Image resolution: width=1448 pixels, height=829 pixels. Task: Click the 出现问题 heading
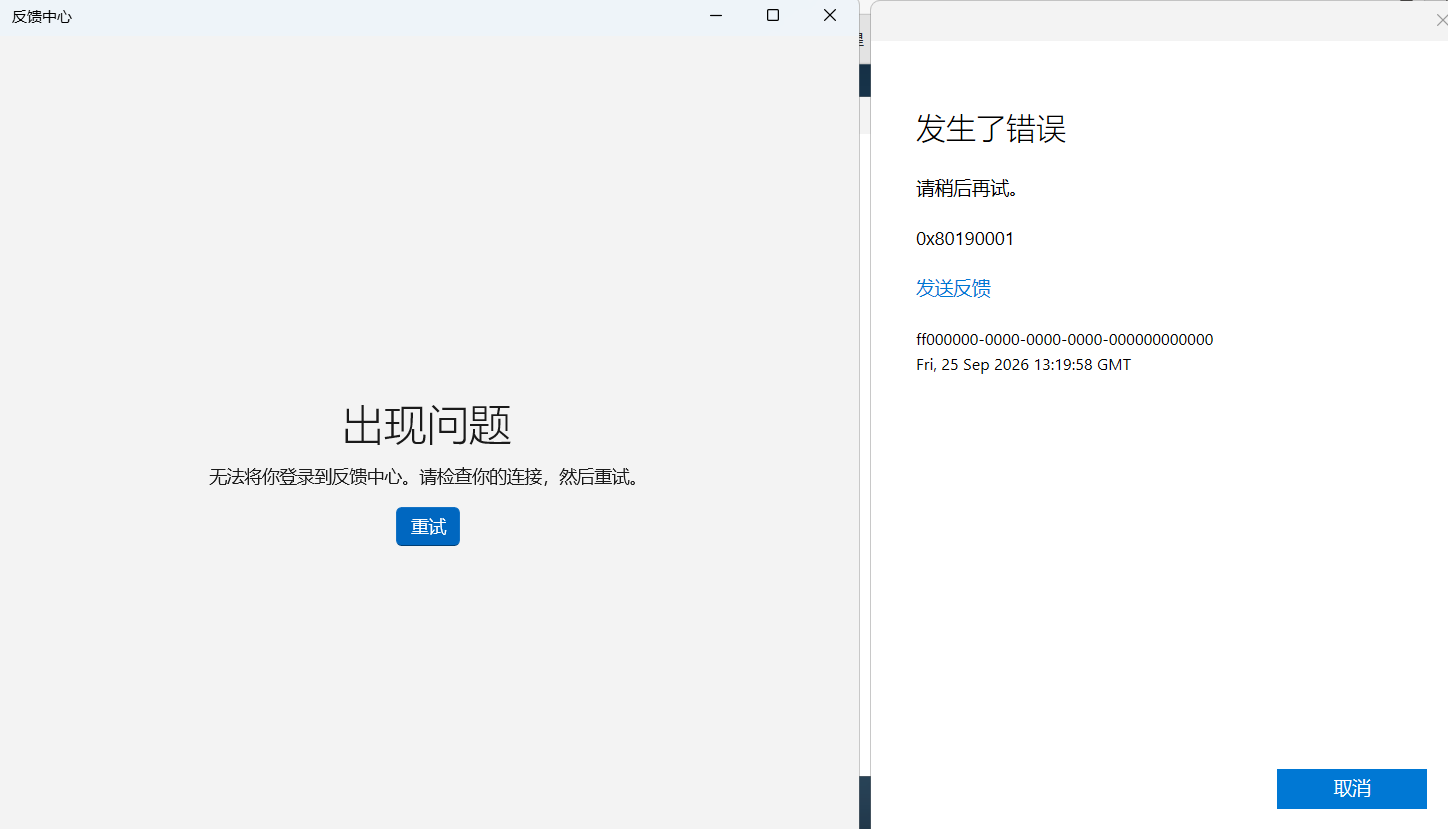pyautogui.click(x=428, y=426)
